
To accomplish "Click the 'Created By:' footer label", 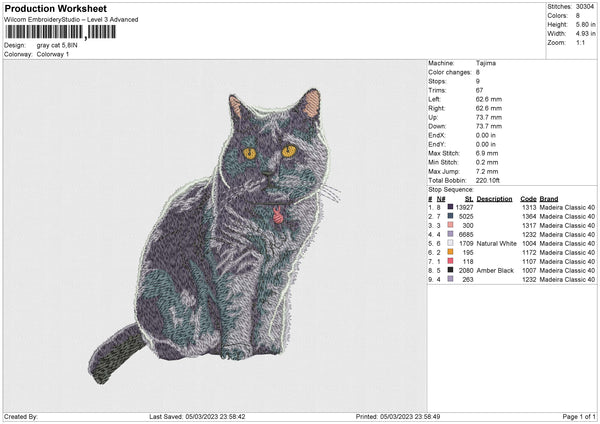I will pyautogui.click(x=21, y=416).
